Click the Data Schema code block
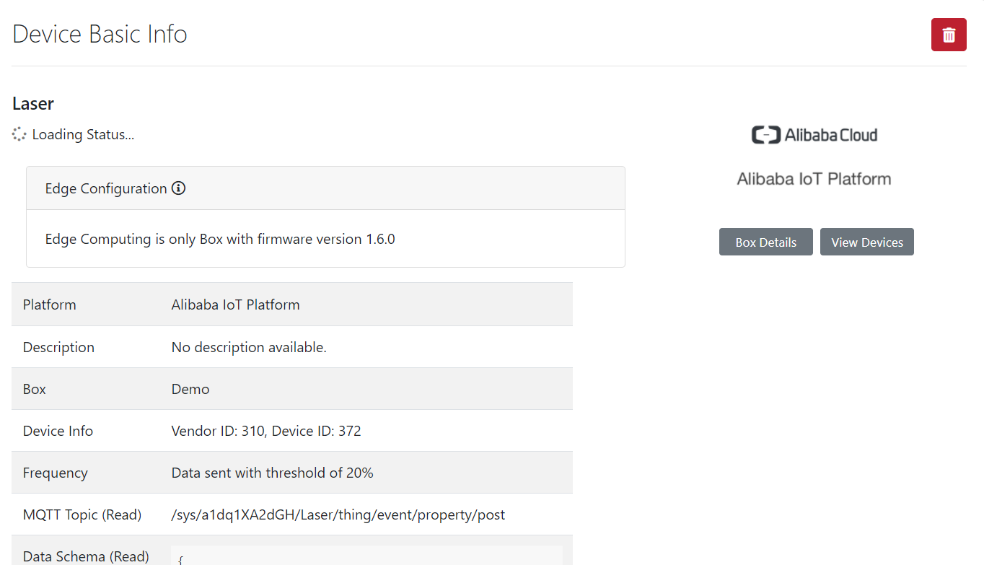This screenshot has height=565, width=984. coord(366,556)
